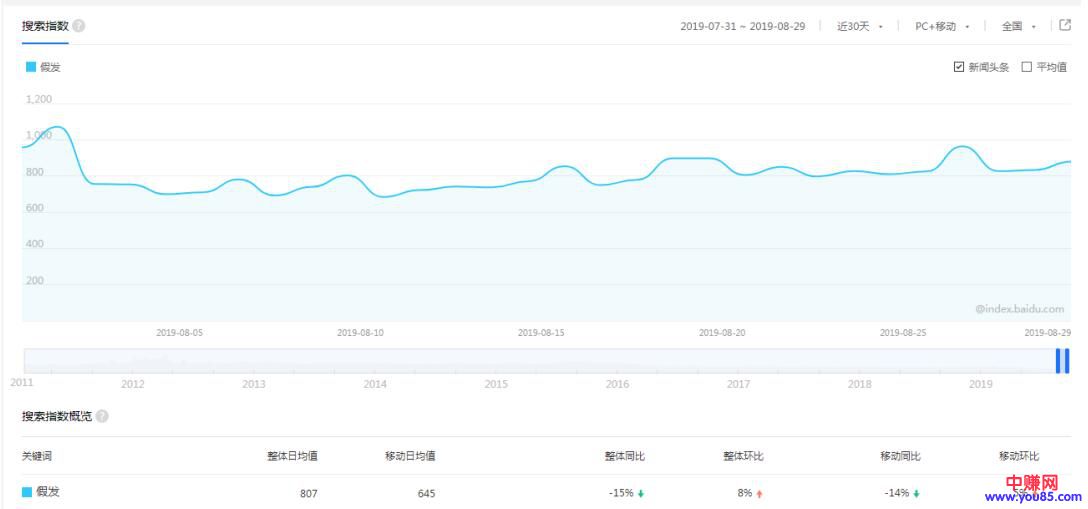Click the red up arrow next to 8%
The height and width of the screenshot is (509, 1088).
pos(760,493)
